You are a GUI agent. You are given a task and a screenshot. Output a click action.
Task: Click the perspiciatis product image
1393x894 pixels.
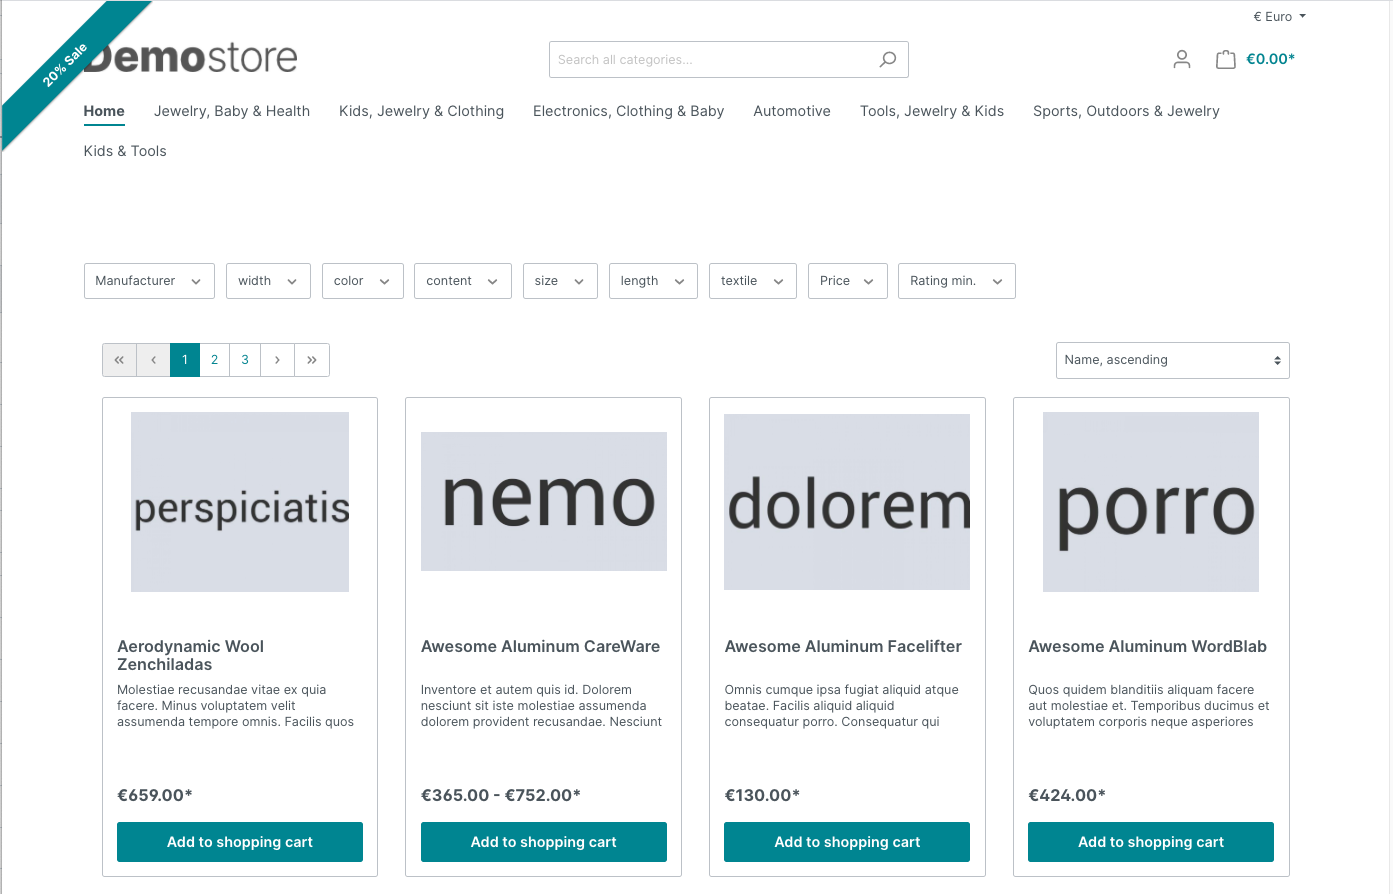point(240,502)
